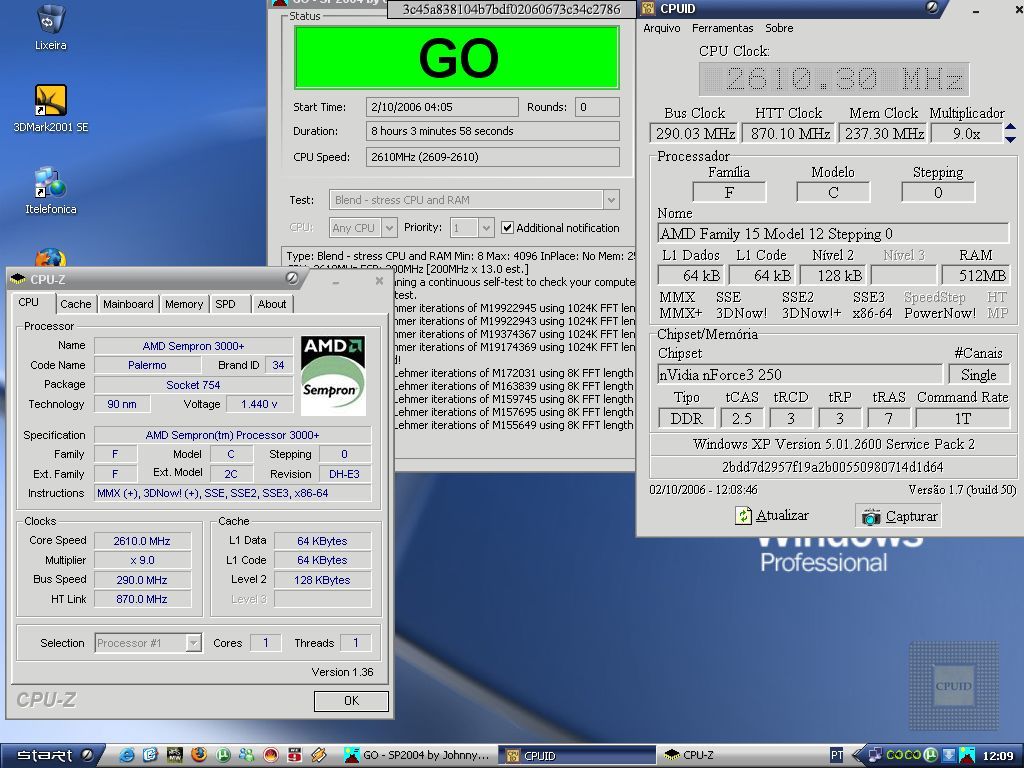Open MSN Messenger from the quick launch bar

coord(246,755)
